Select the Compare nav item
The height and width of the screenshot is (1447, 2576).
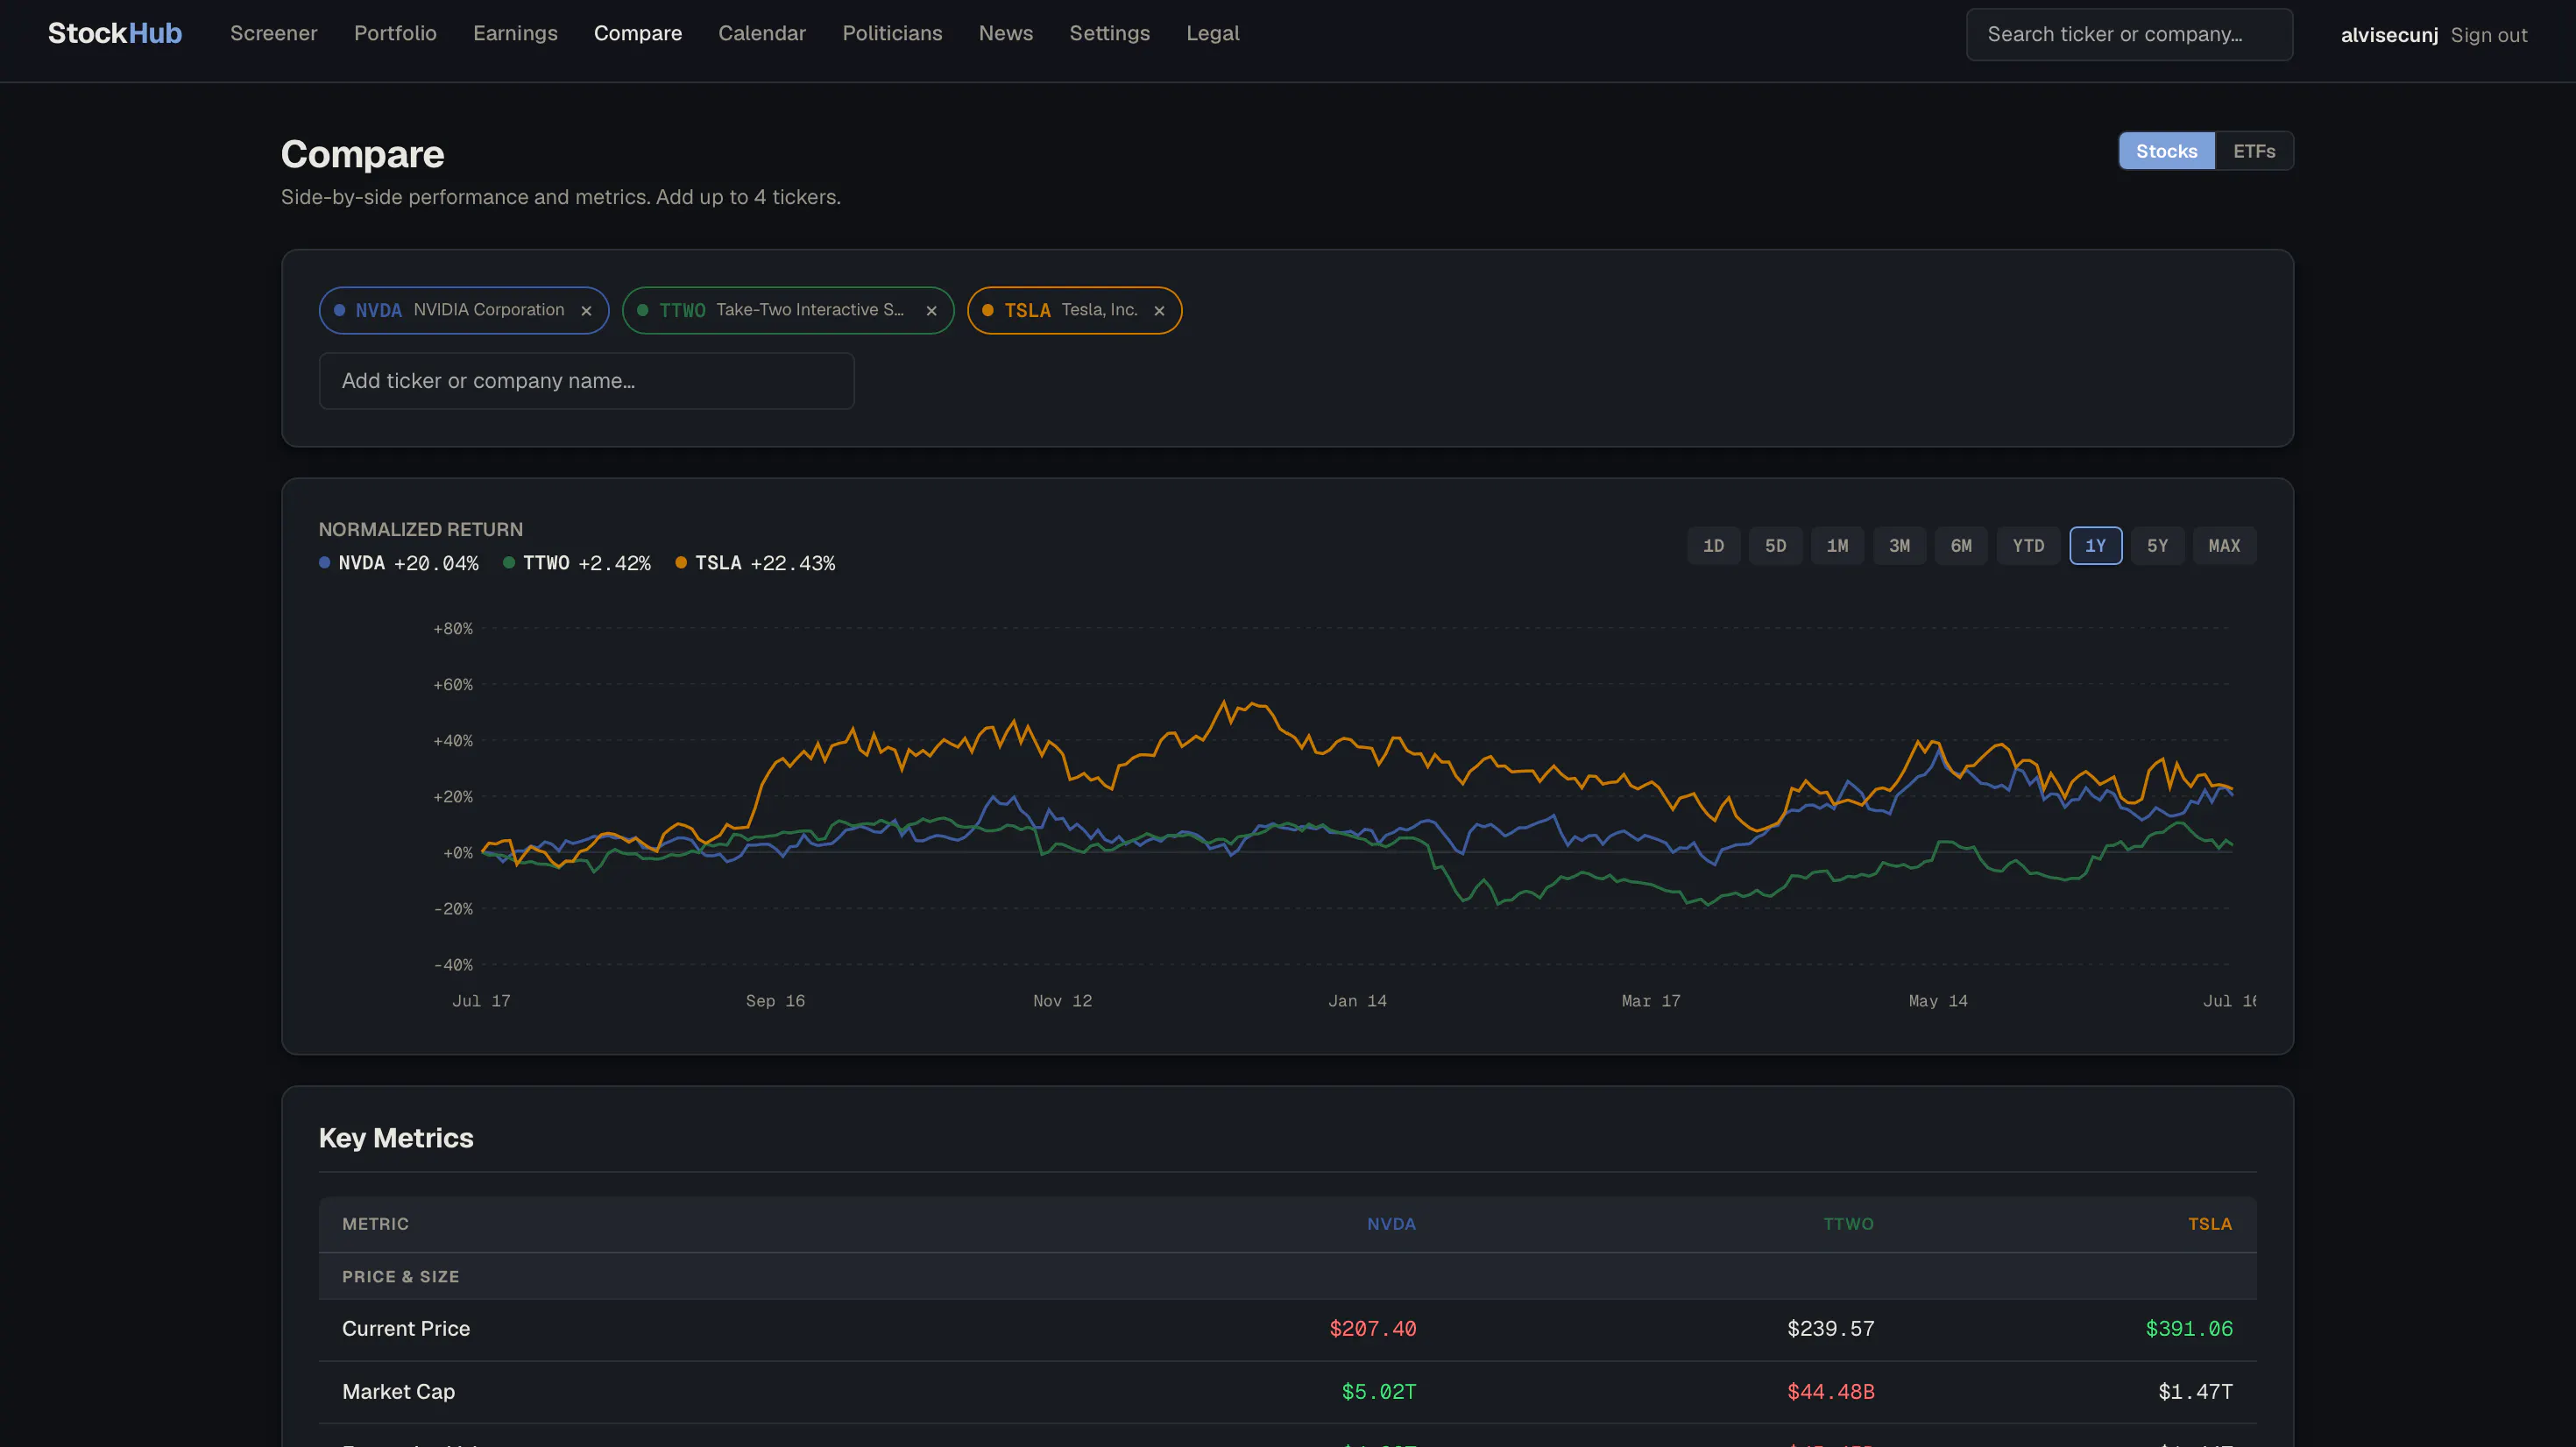tap(638, 33)
